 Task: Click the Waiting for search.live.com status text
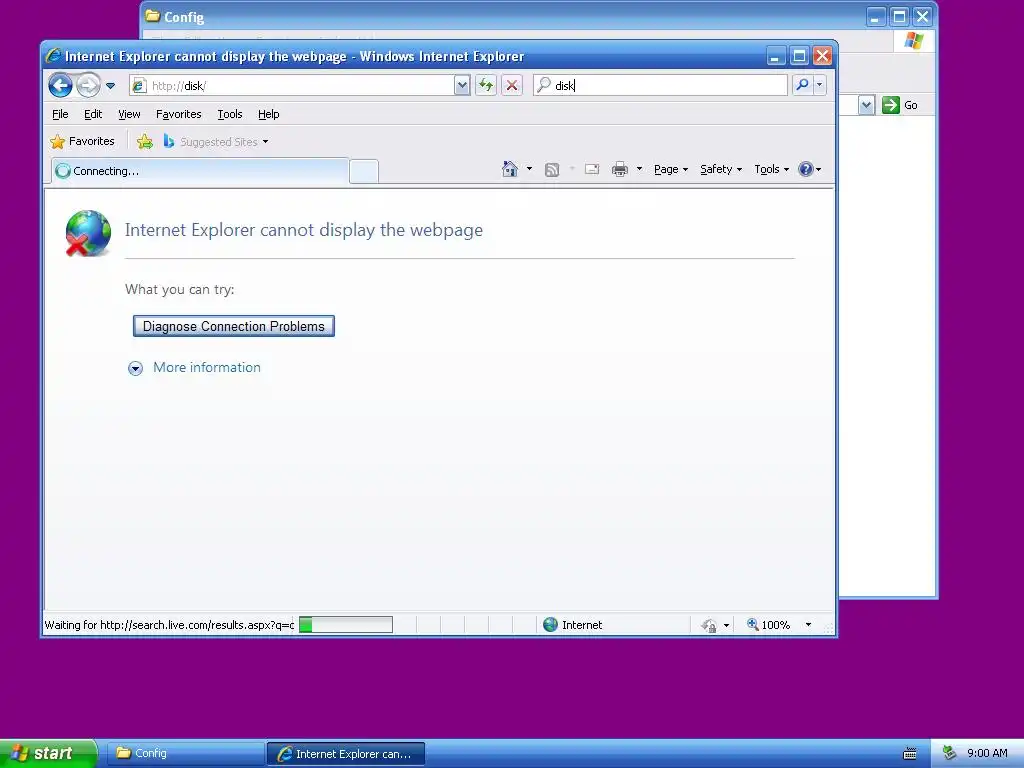[x=169, y=625]
